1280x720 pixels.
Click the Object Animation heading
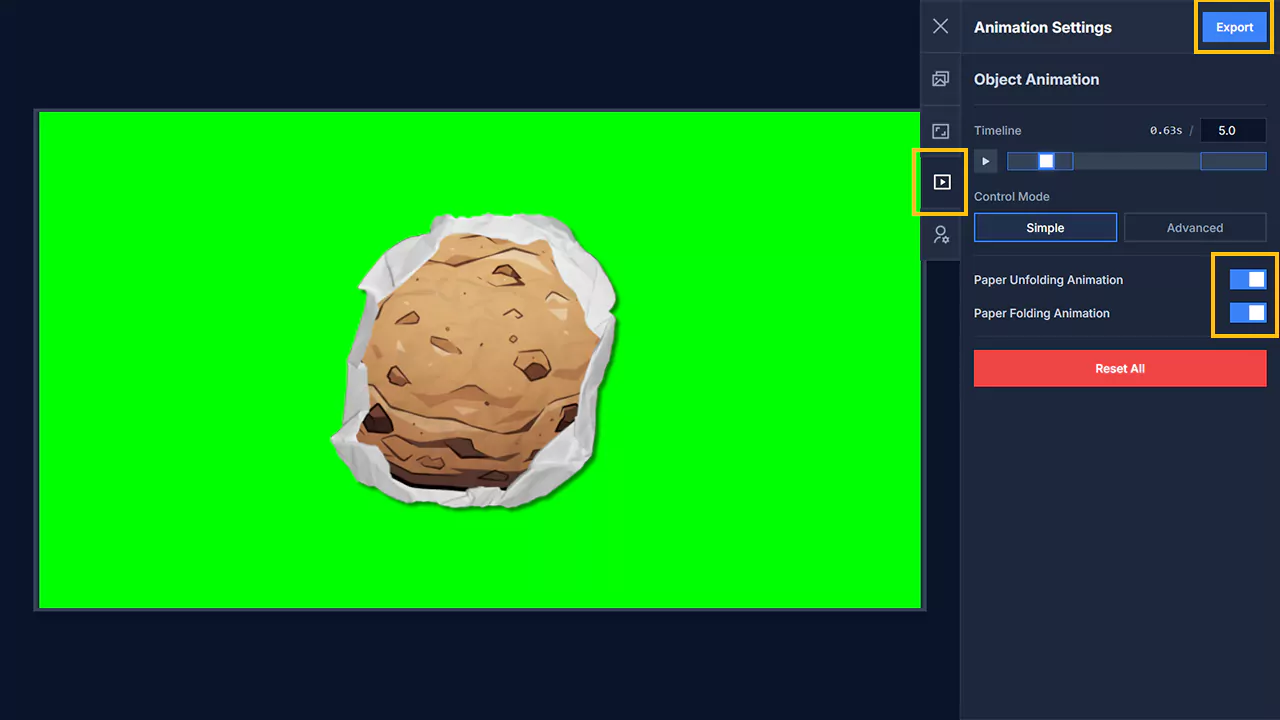pos(1036,79)
